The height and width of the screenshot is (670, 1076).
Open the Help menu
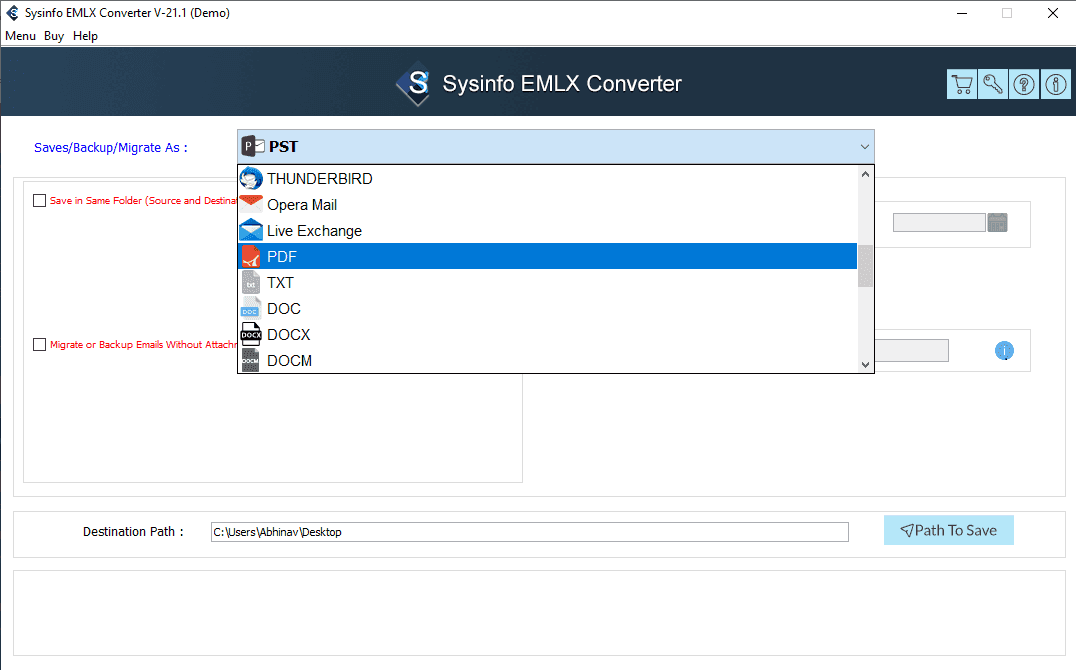tap(85, 36)
